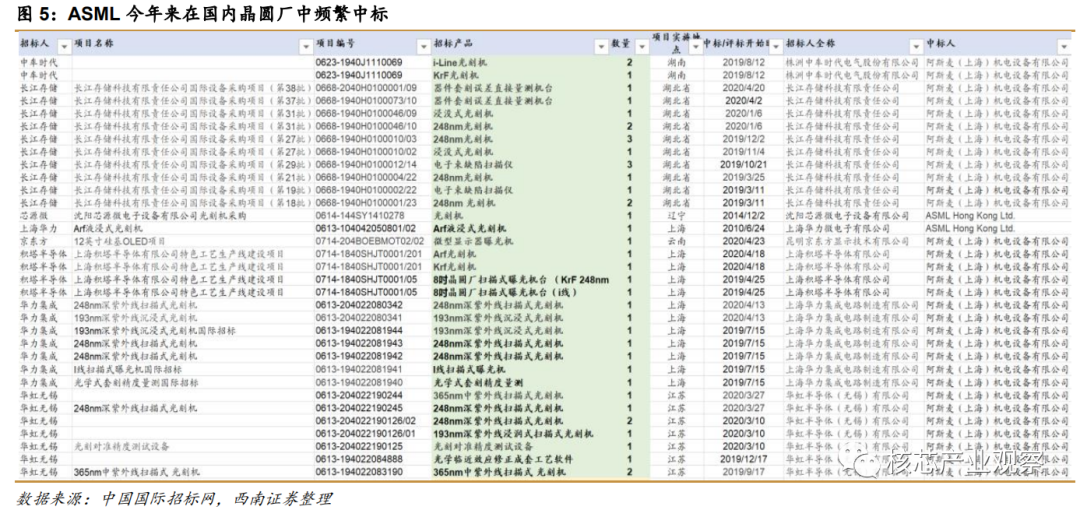This screenshot has width=1080, height=510.
Task: Open the 项目编号 column filter dropdown
Action: coord(424,45)
